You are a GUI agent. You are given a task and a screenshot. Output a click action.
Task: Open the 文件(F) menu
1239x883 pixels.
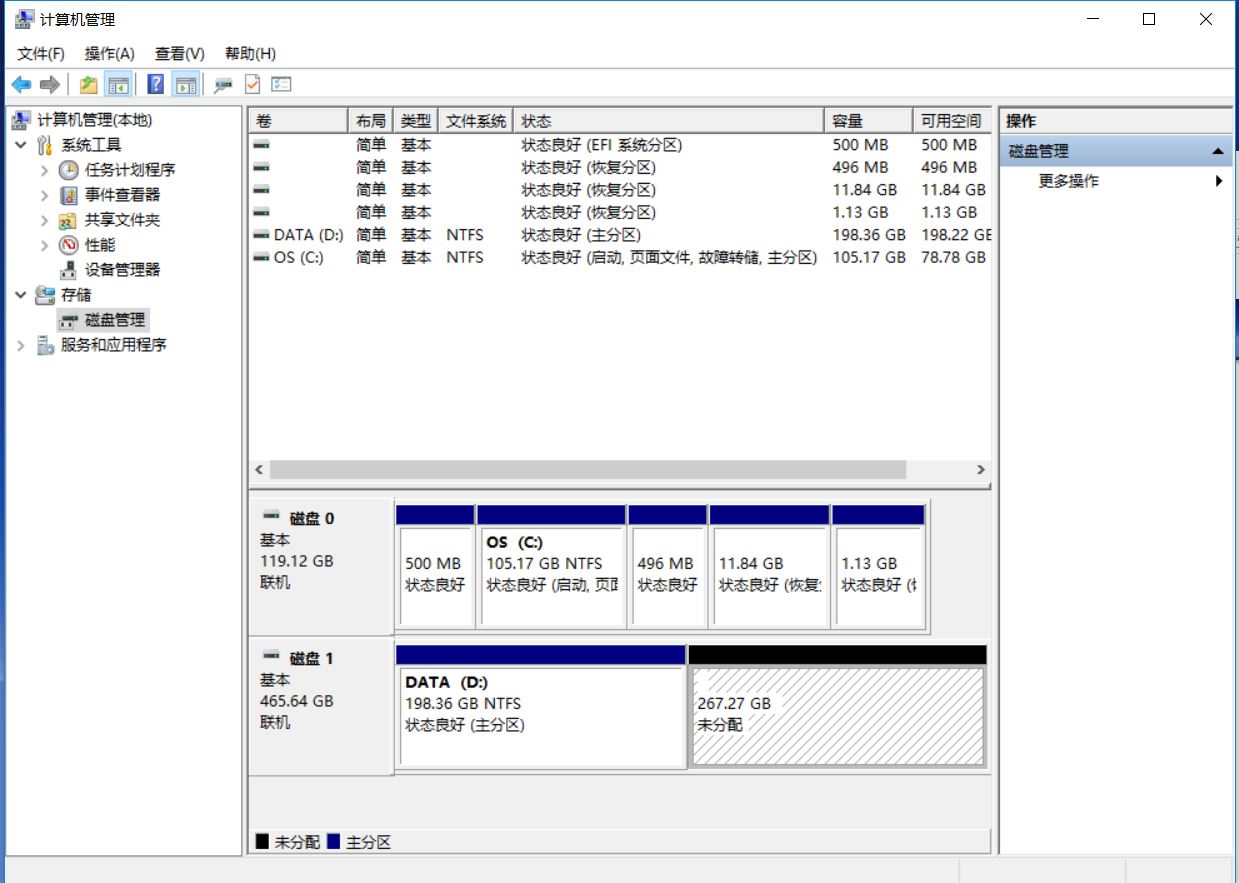tap(41, 53)
